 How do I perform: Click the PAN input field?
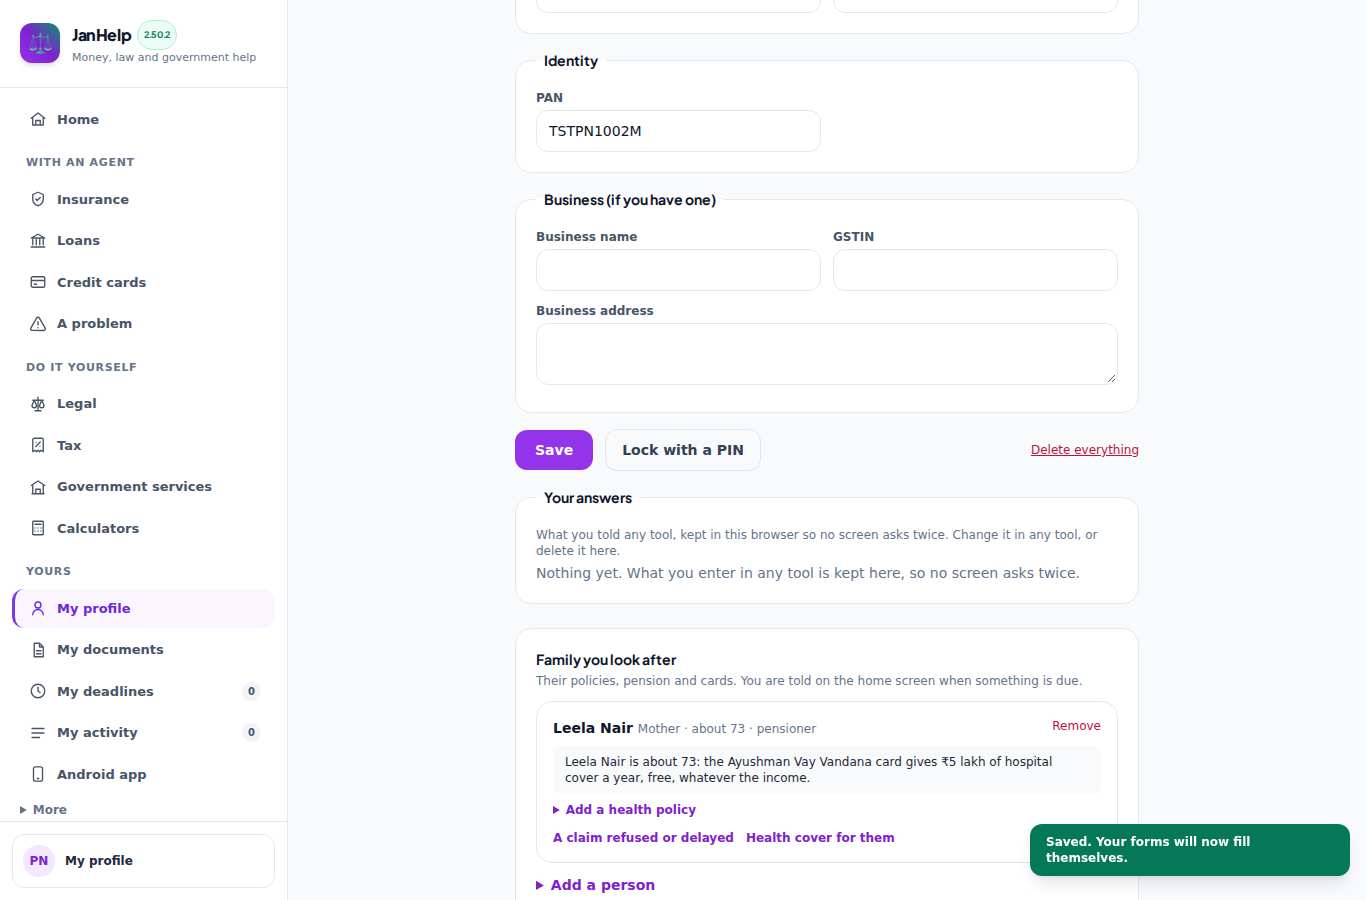click(x=678, y=131)
